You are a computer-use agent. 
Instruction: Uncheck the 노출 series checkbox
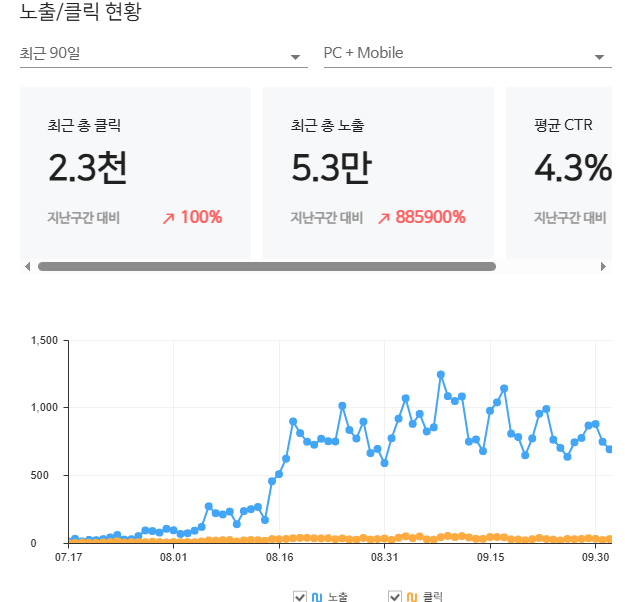coord(299,597)
